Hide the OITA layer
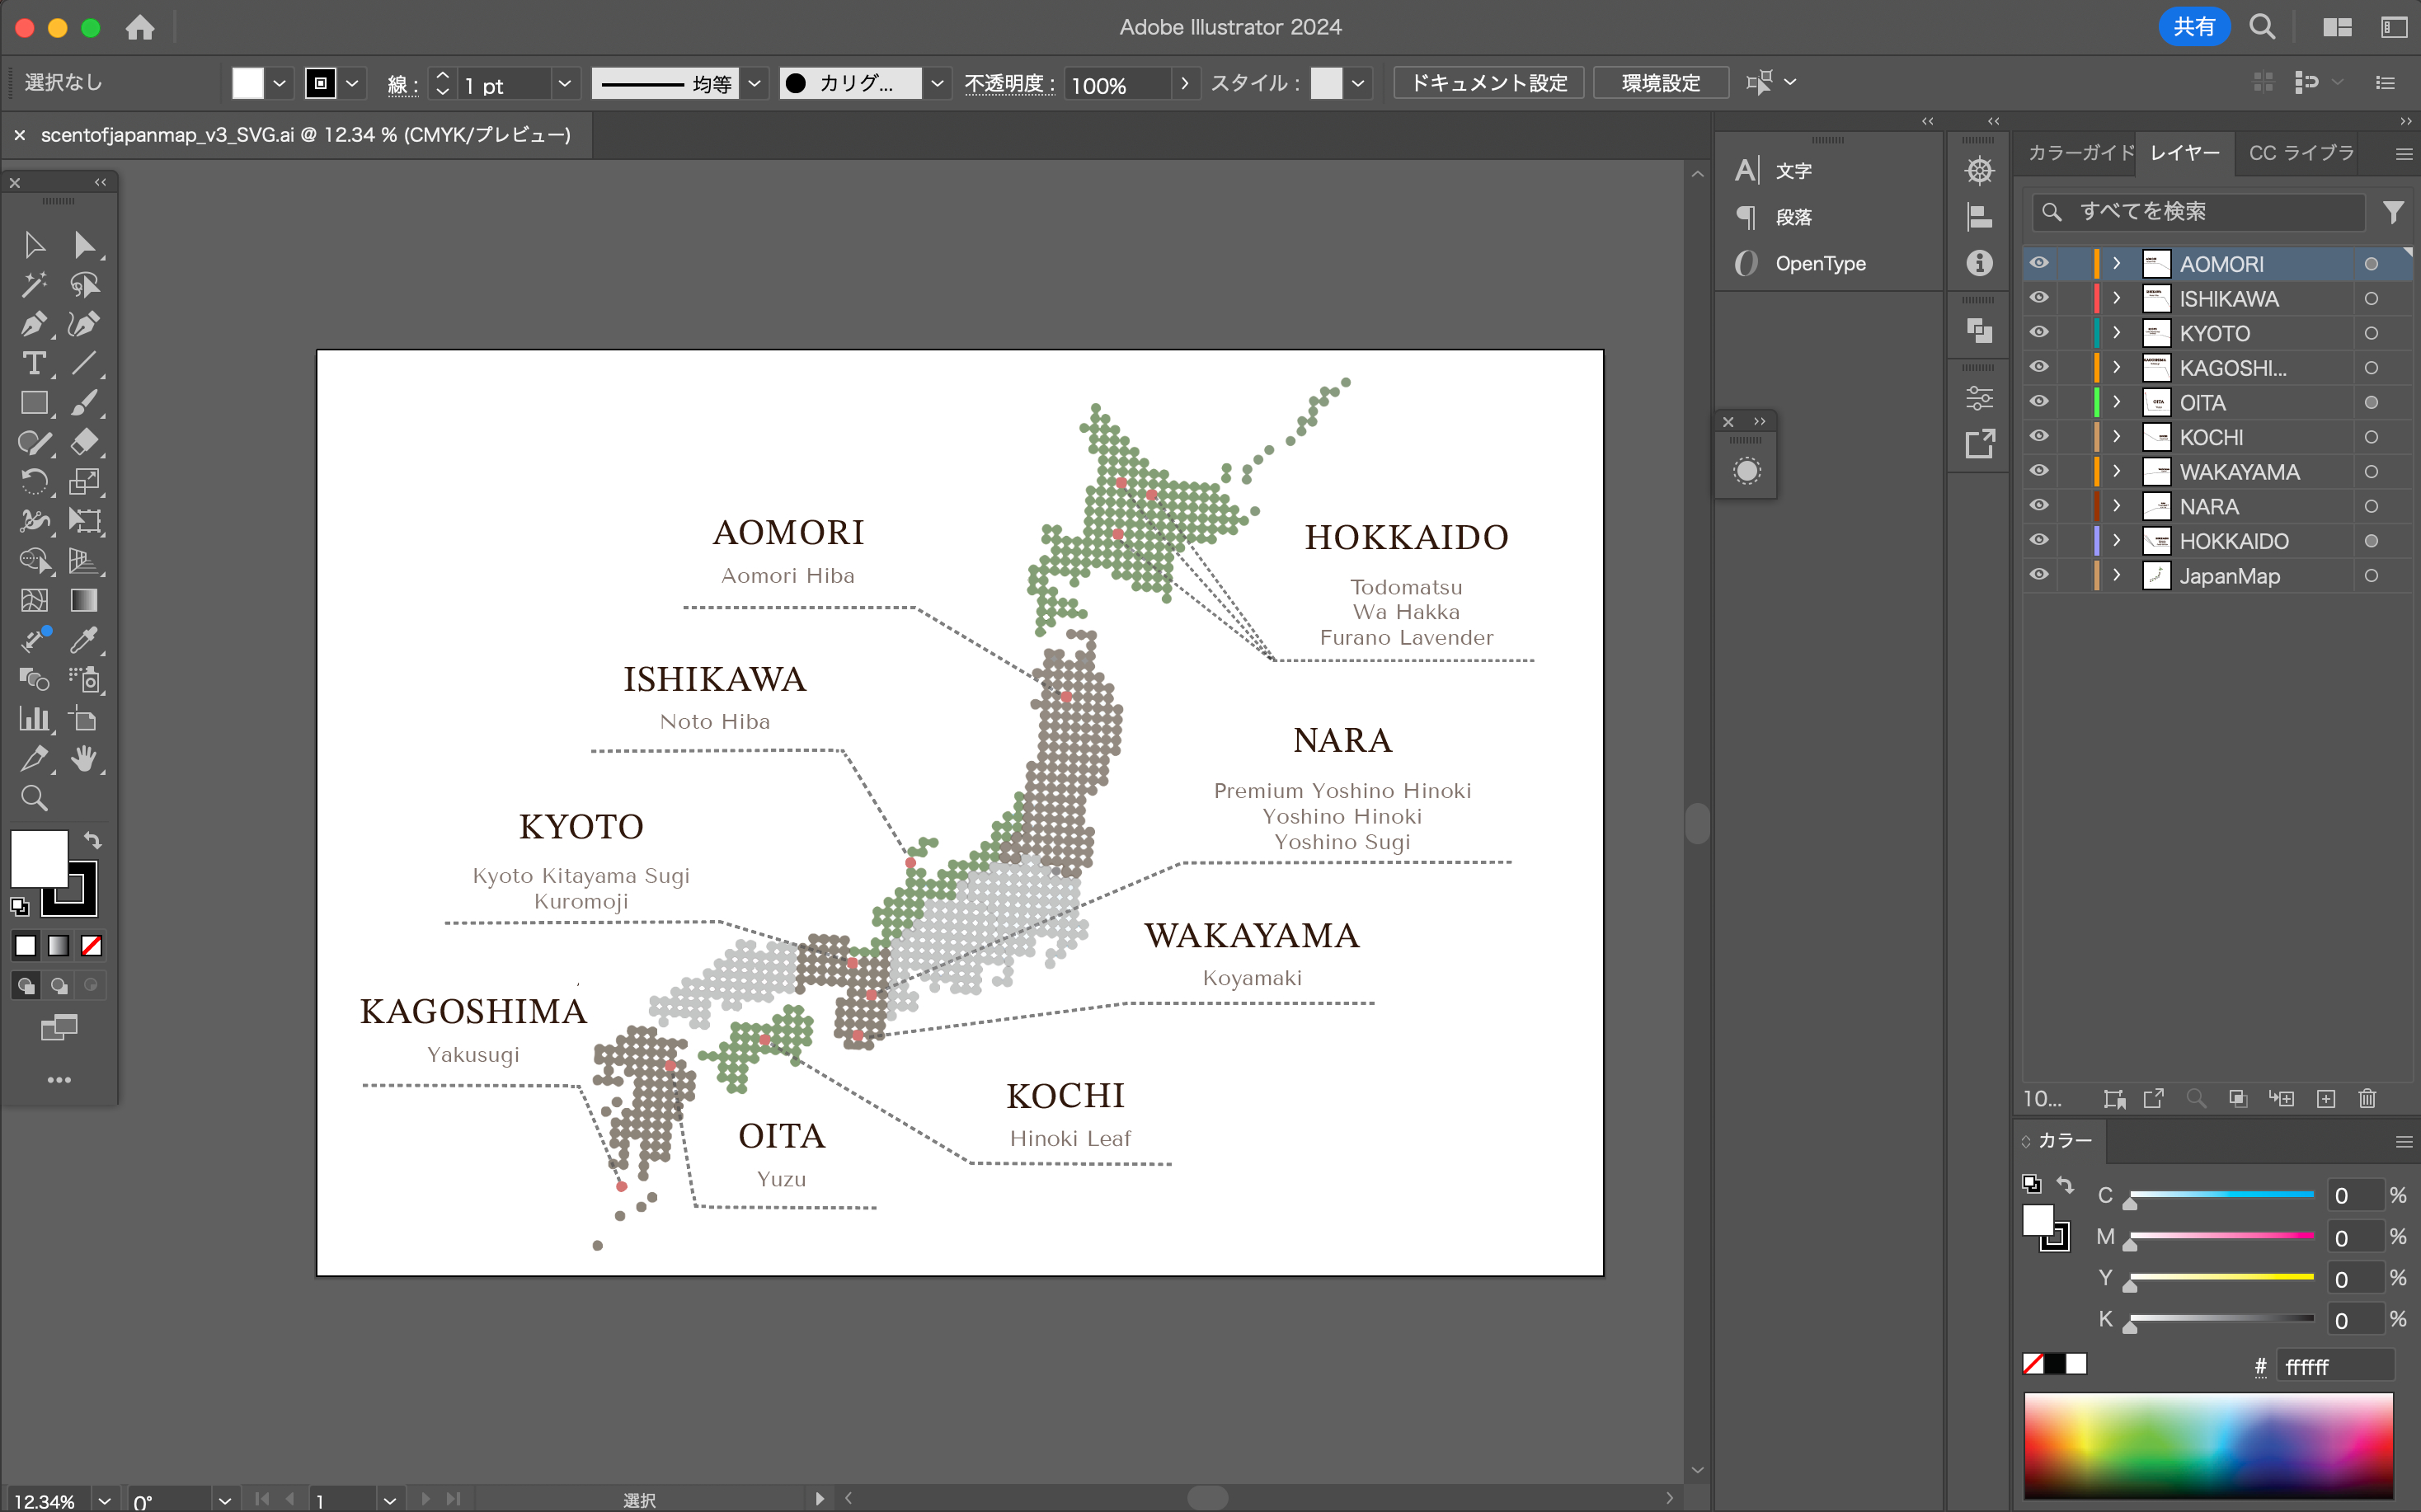Viewport: 2421px width, 1512px height. click(x=2039, y=402)
